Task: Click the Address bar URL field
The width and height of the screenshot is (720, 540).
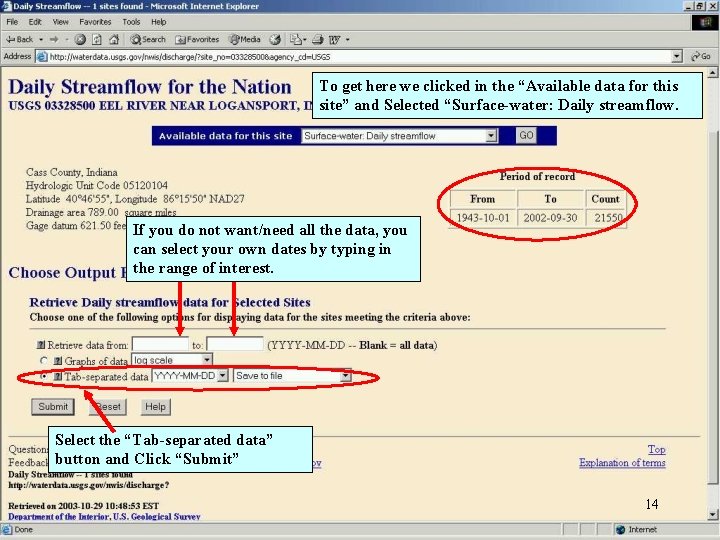Action: coord(354,57)
